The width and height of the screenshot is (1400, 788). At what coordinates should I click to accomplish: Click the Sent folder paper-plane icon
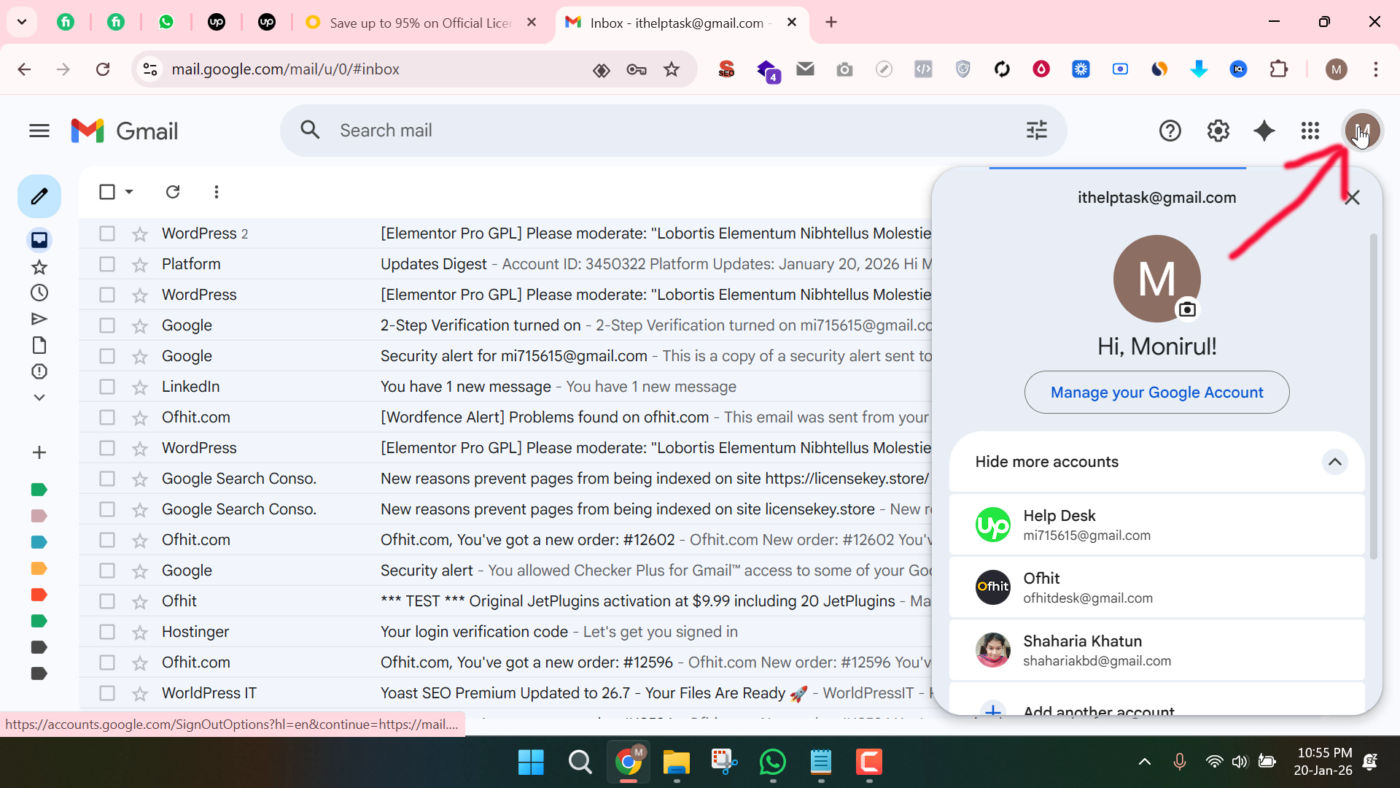point(38,318)
